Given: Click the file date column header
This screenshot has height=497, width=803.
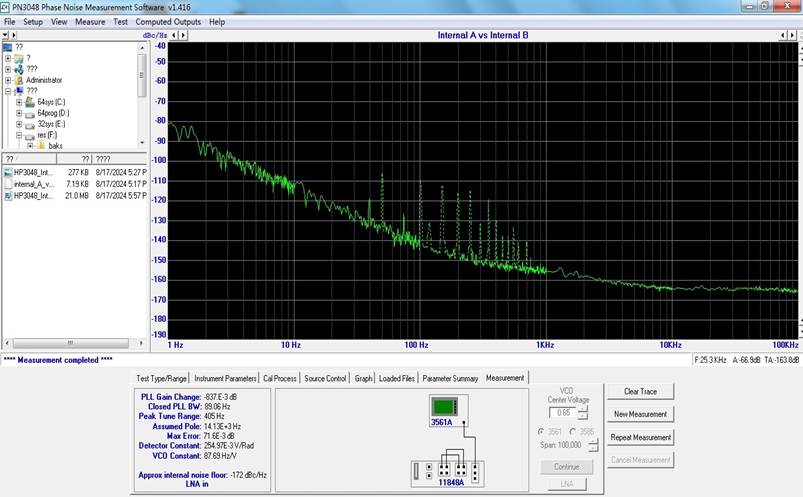Looking at the screenshot, I should click(x=119, y=159).
